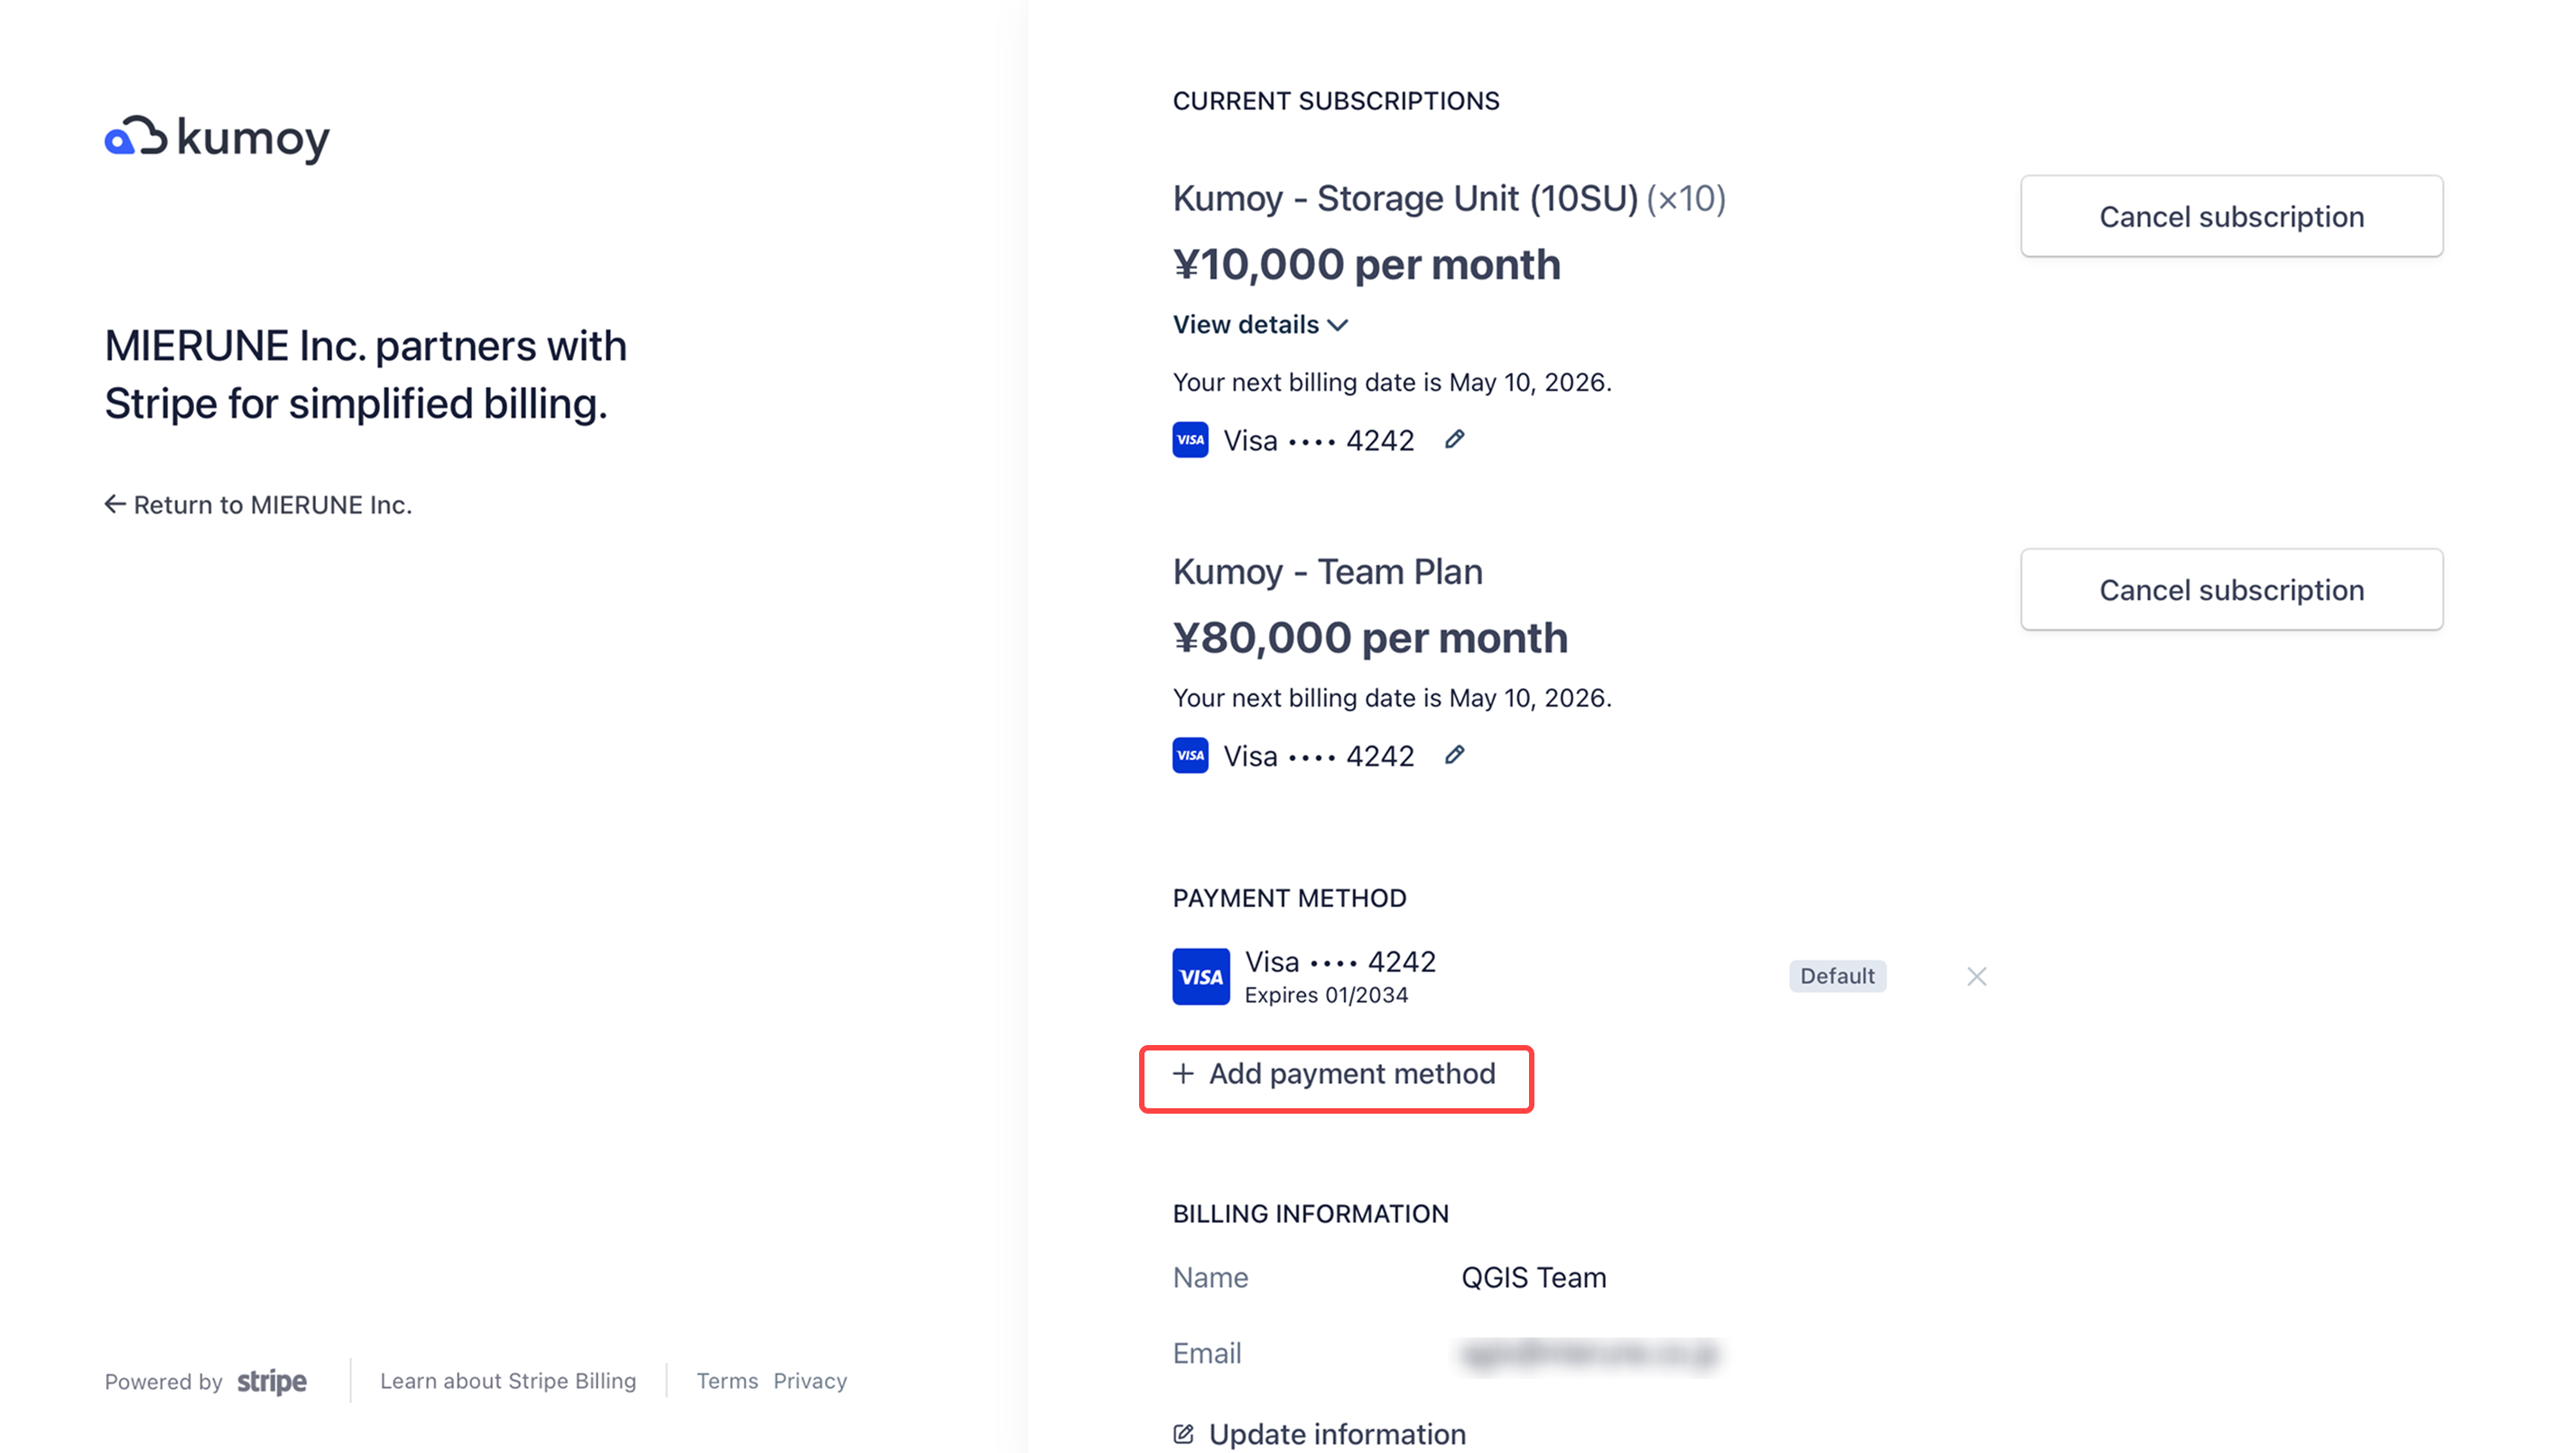Click the back arrow before Return to MIERUNE Inc.
The width and height of the screenshot is (2576, 1453).
[x=115, y=504]
